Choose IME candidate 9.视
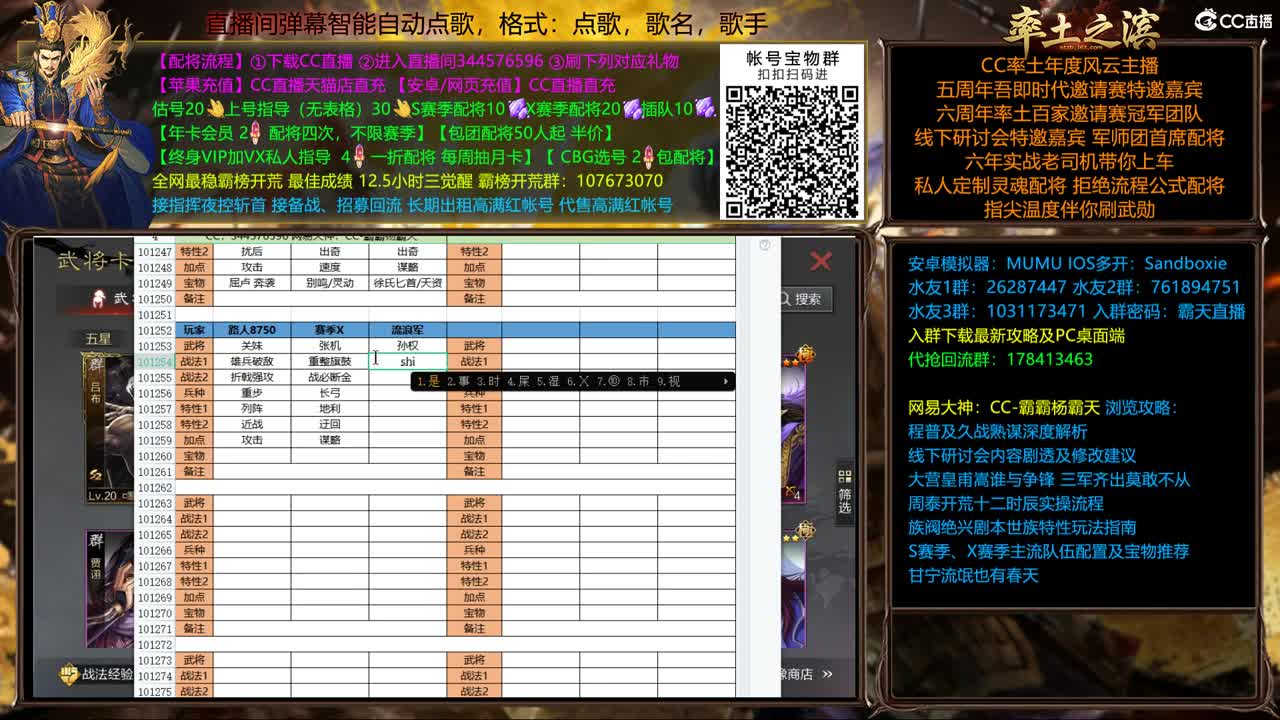 coord(668,381)
